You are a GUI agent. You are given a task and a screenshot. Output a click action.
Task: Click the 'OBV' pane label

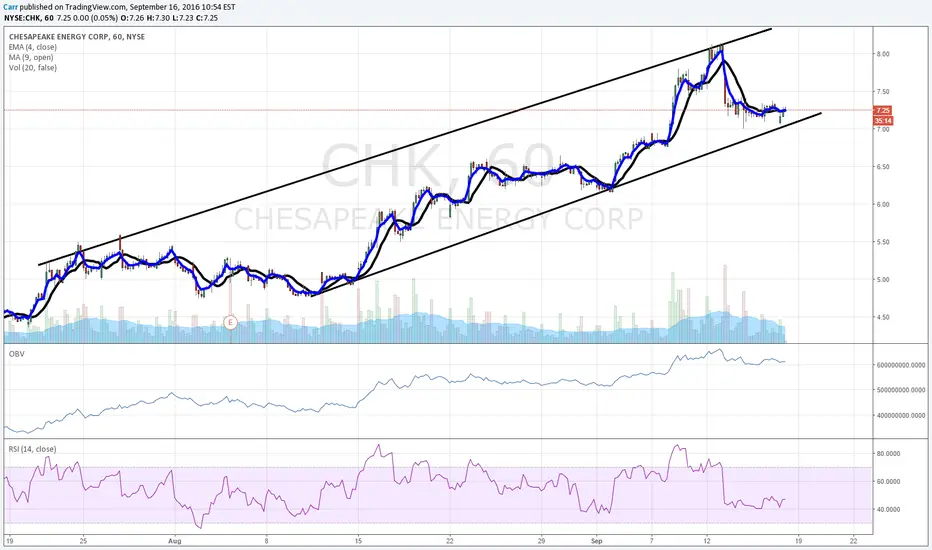(x=16, y=354)
